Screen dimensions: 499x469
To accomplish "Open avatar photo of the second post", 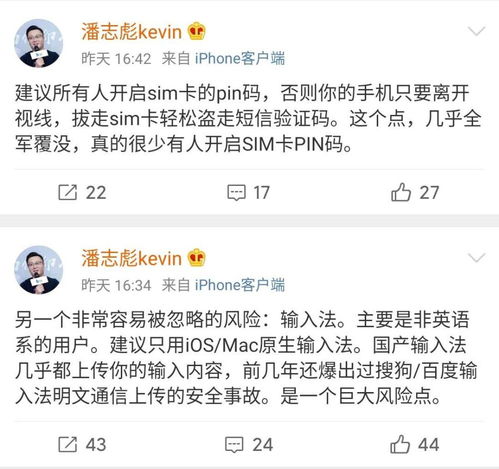I will pos(38,270).
